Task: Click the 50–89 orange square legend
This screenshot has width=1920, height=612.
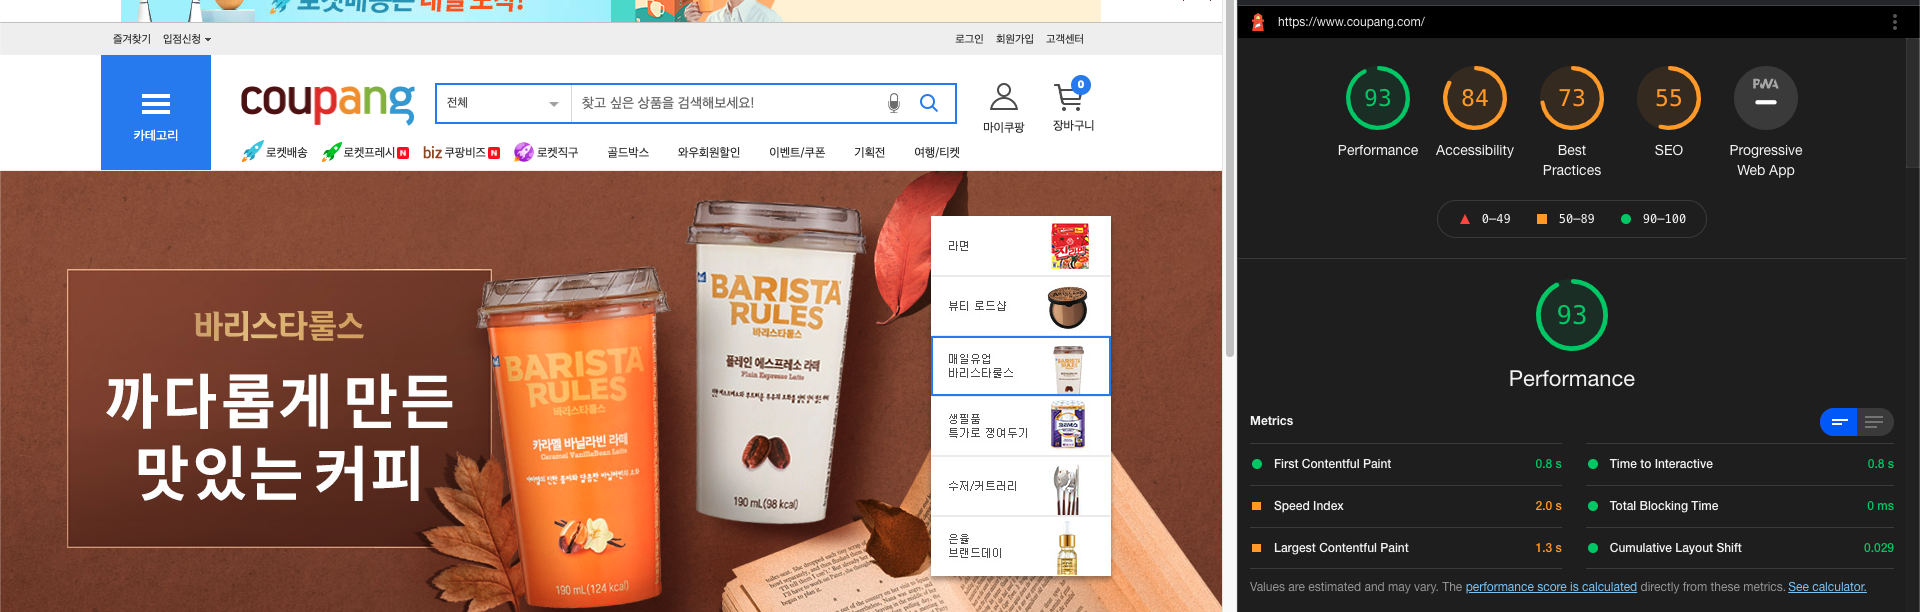Action: pyautogui.click(x=1566, y=219)
